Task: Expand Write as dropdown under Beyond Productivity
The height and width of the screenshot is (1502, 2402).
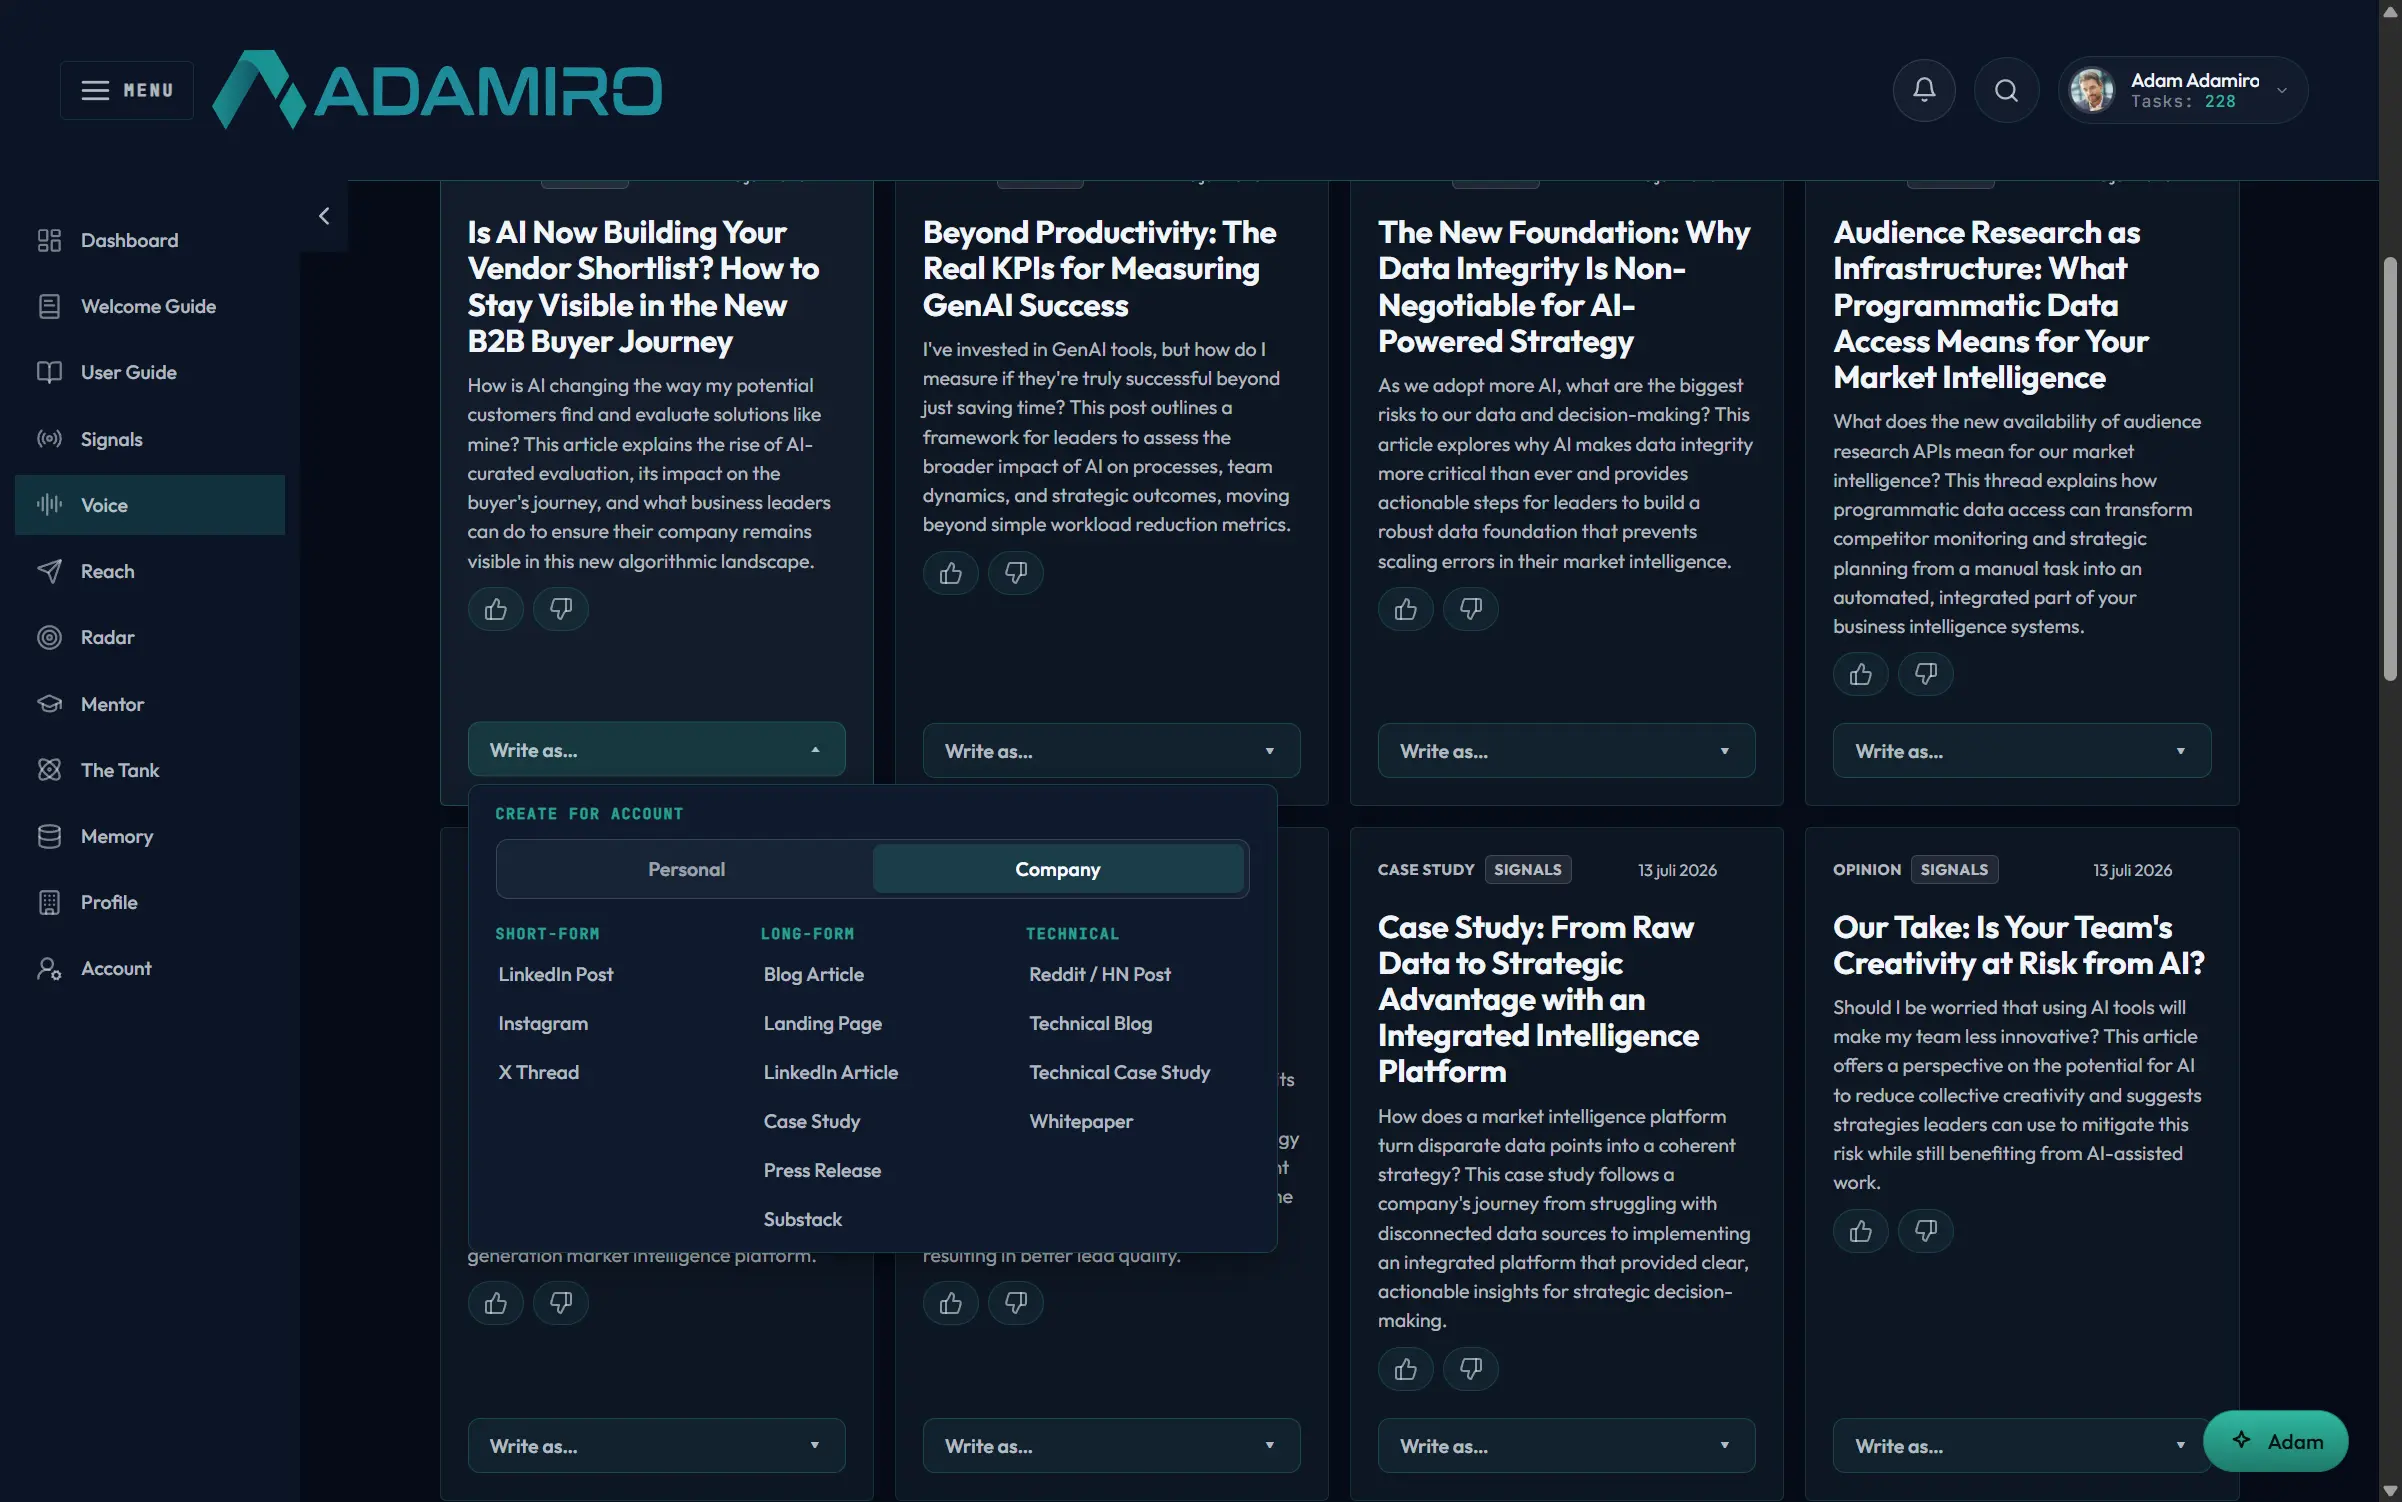Action: tap(1111, 751)
